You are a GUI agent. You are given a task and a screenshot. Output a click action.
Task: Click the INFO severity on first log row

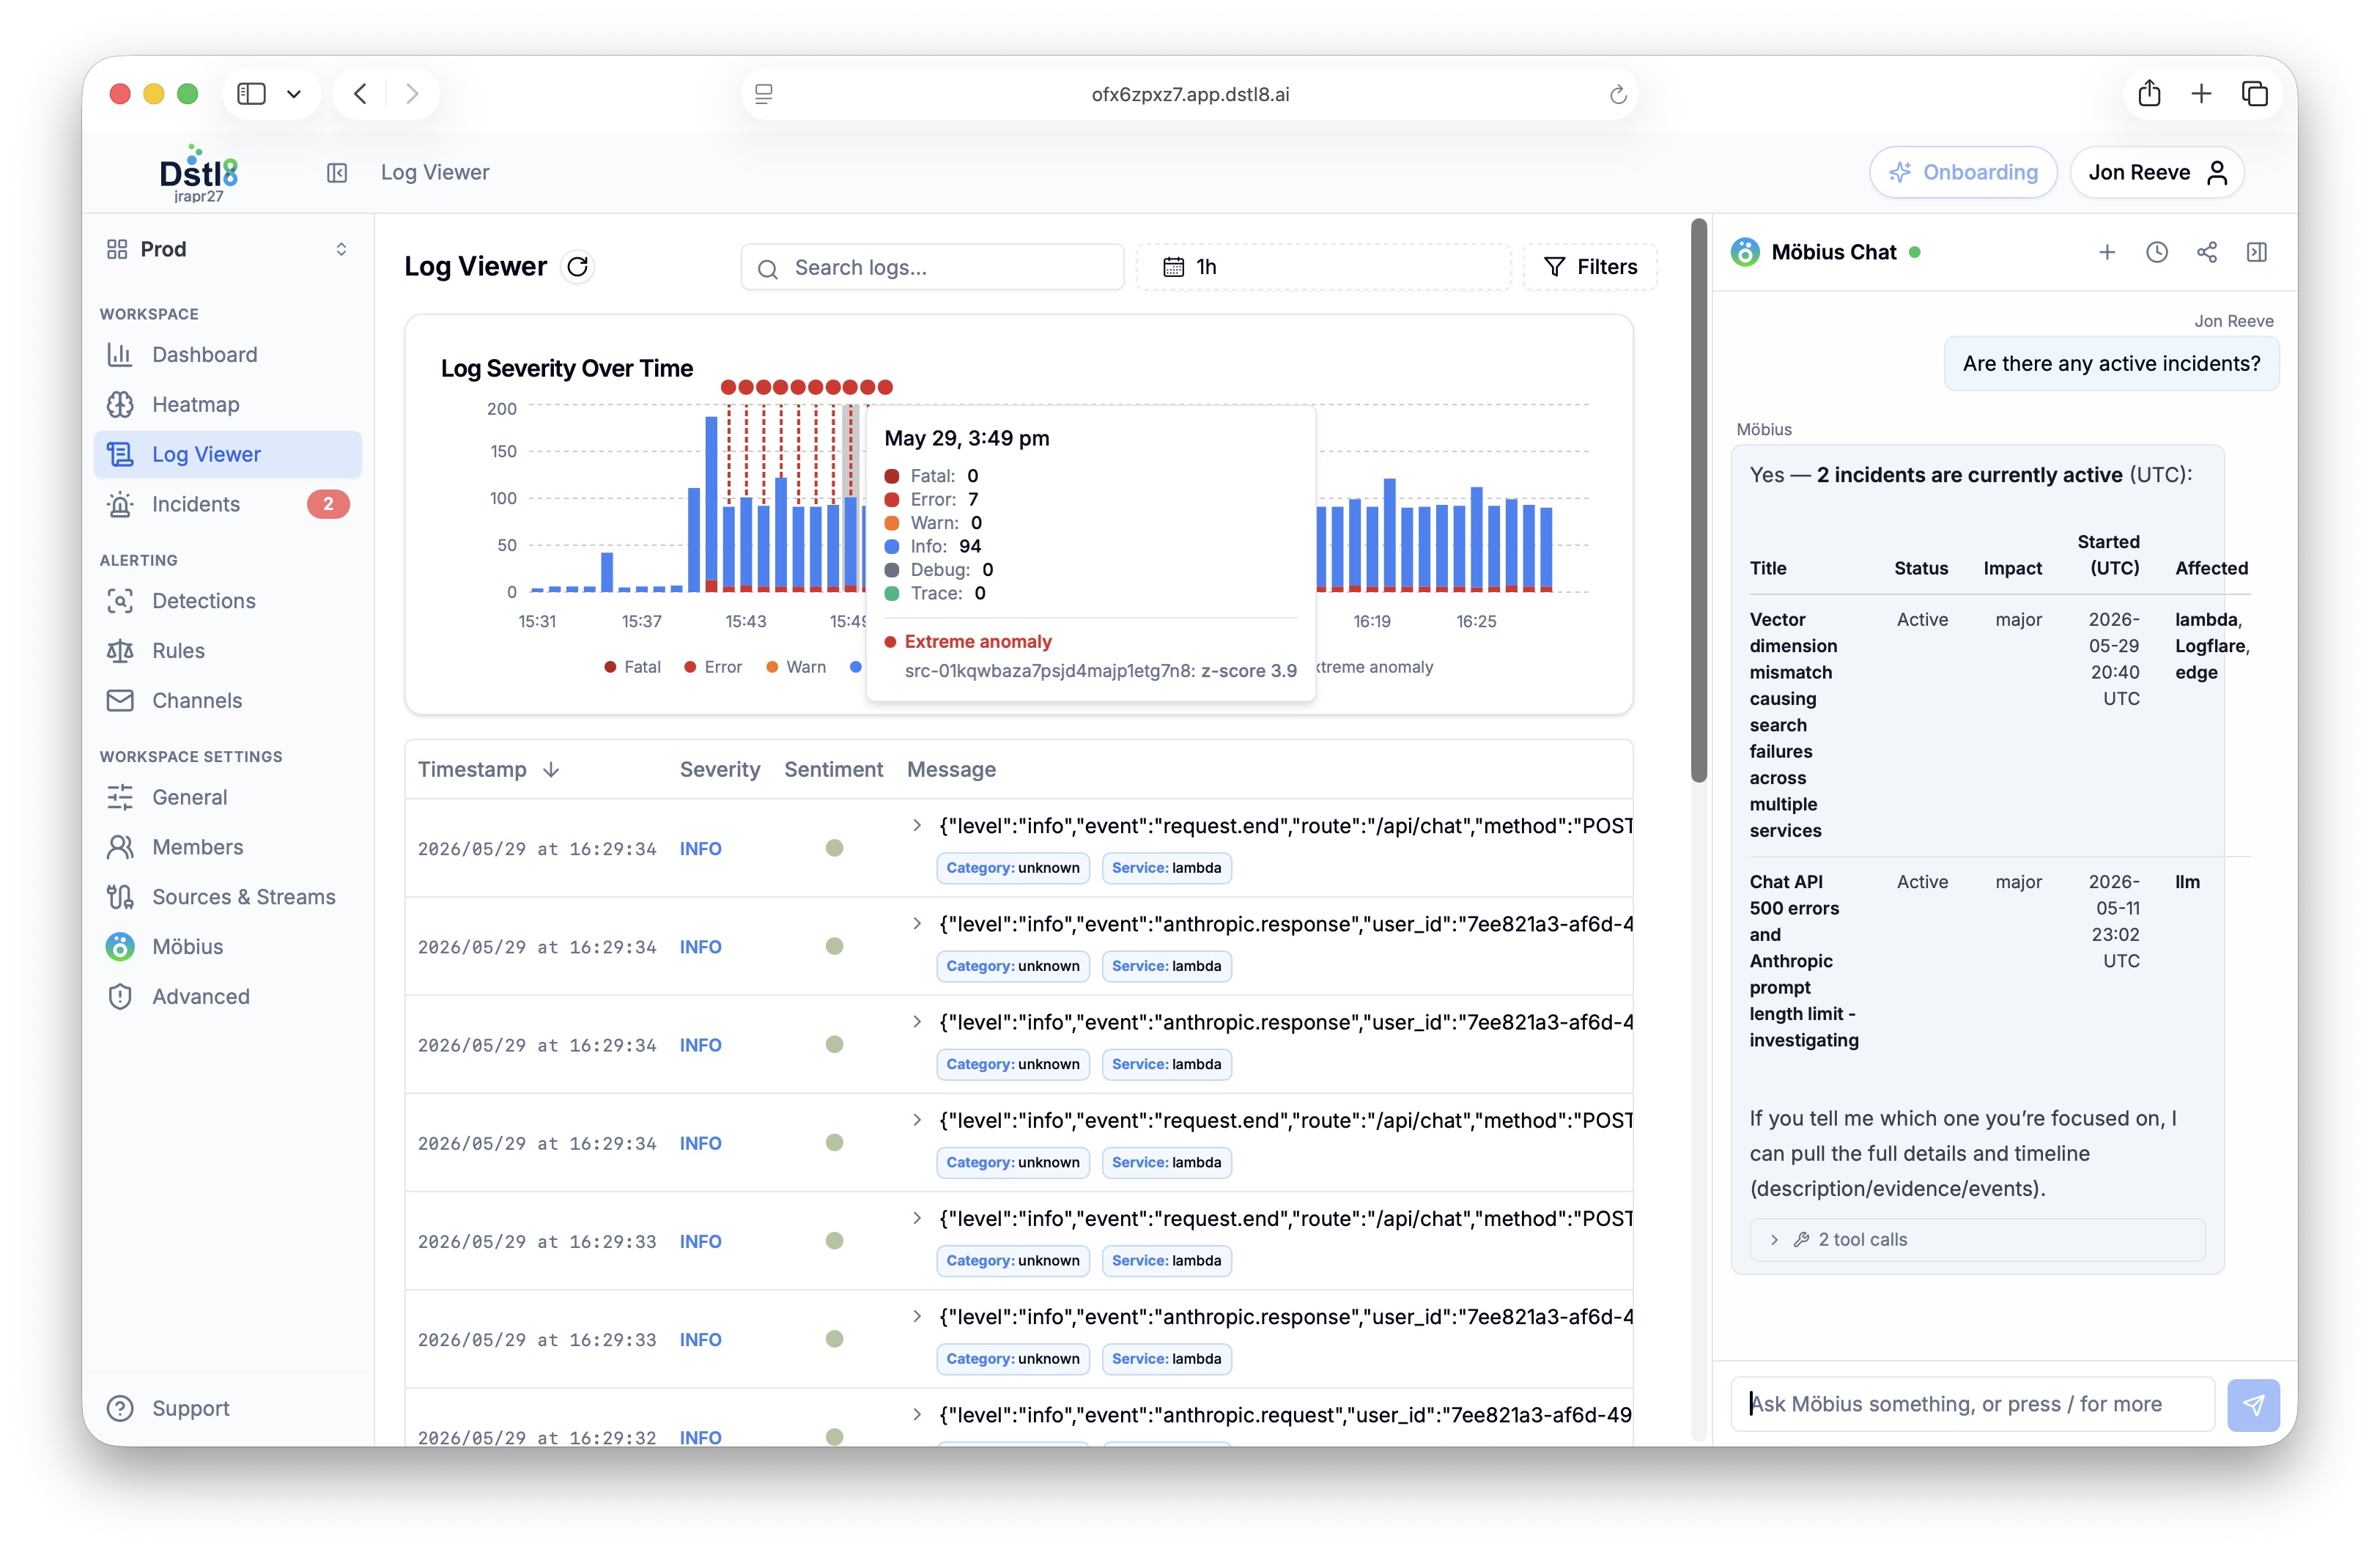pyautogui.click(x=700, y=848)
